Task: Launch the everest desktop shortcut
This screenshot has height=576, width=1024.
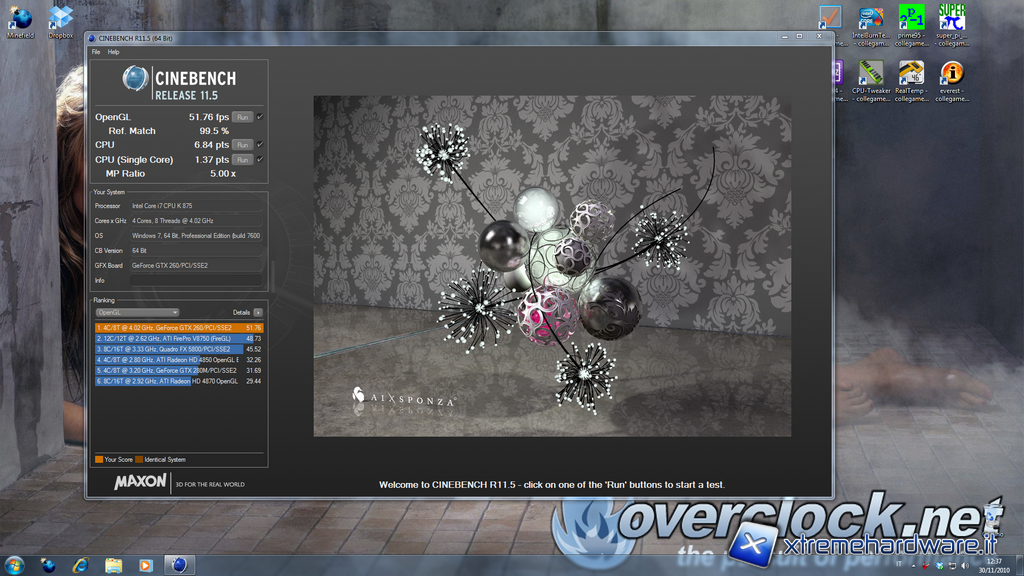Action: (951, 76)
